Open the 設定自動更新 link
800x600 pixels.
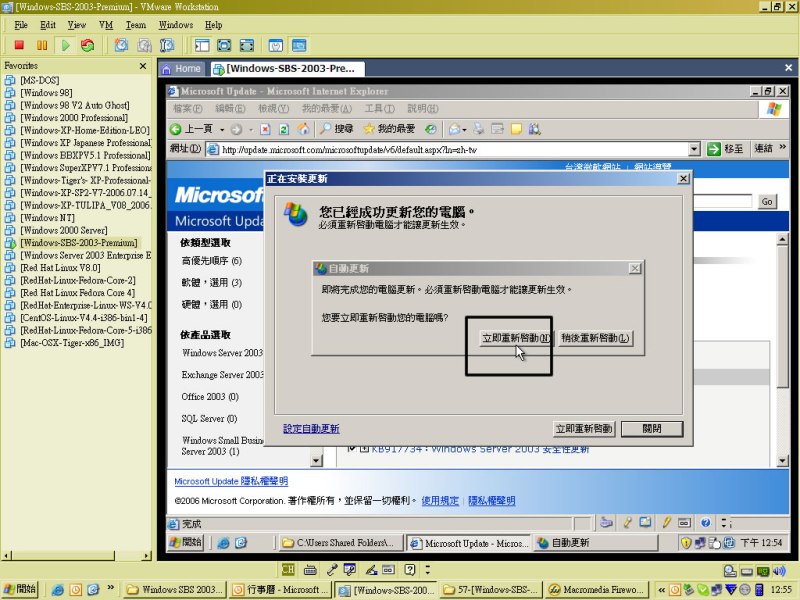(x=311, y=429)
